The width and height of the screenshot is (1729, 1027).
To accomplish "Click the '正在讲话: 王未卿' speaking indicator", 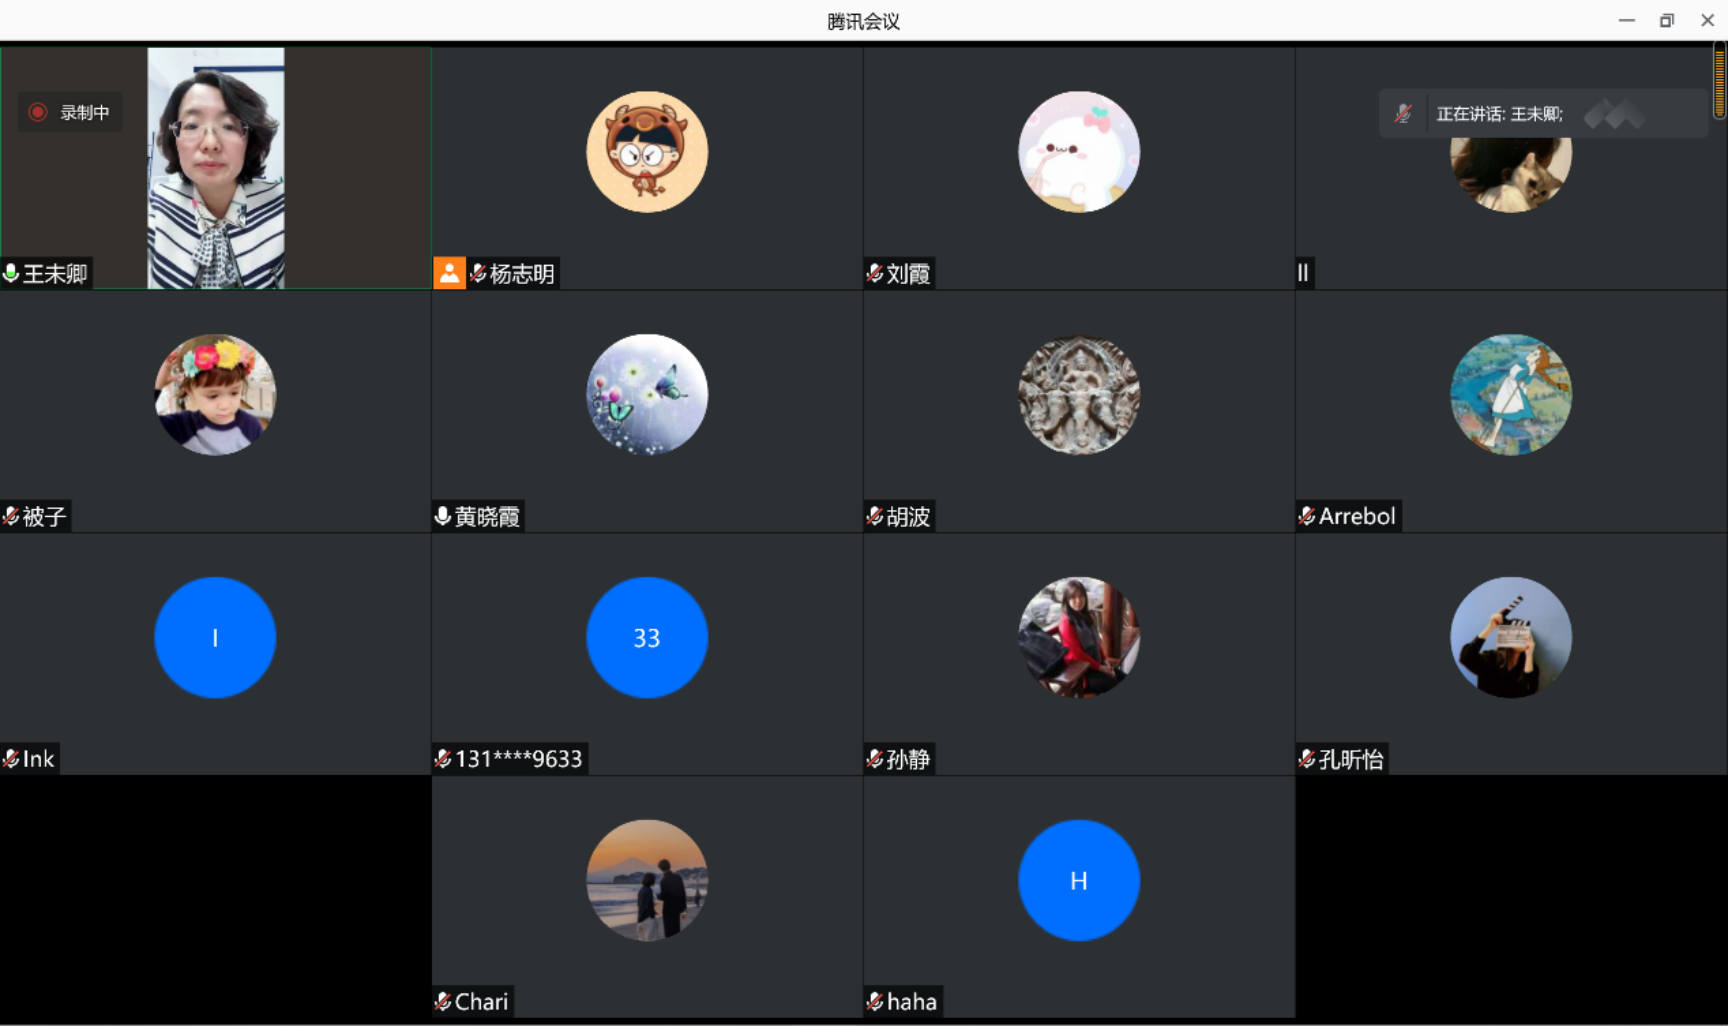I will [x=1499, y=114].
